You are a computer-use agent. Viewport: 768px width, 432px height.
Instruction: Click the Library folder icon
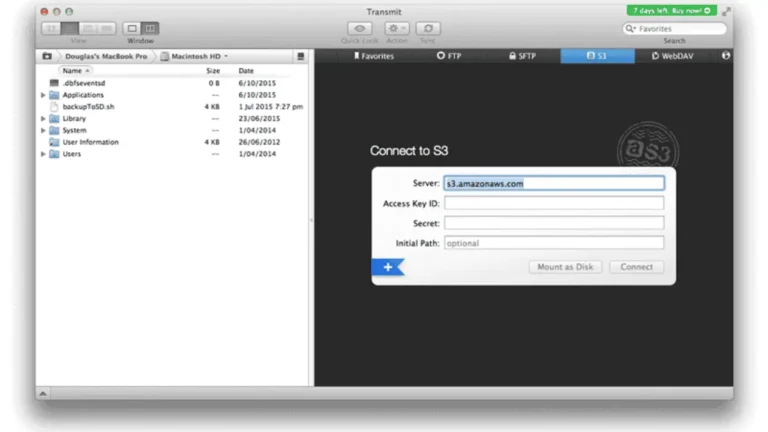pyautogui.click(x=54, y=119)
